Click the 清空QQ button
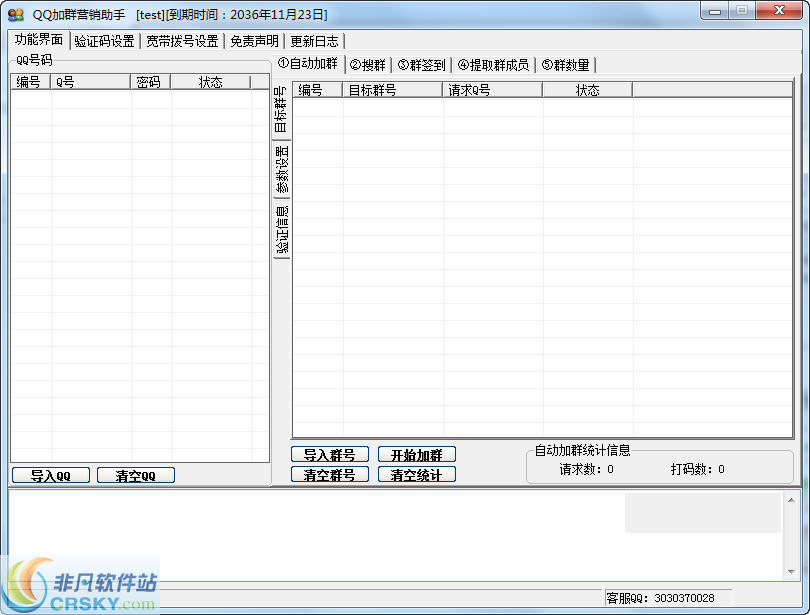The image size is (810, 615). click(x=136, y=475)
